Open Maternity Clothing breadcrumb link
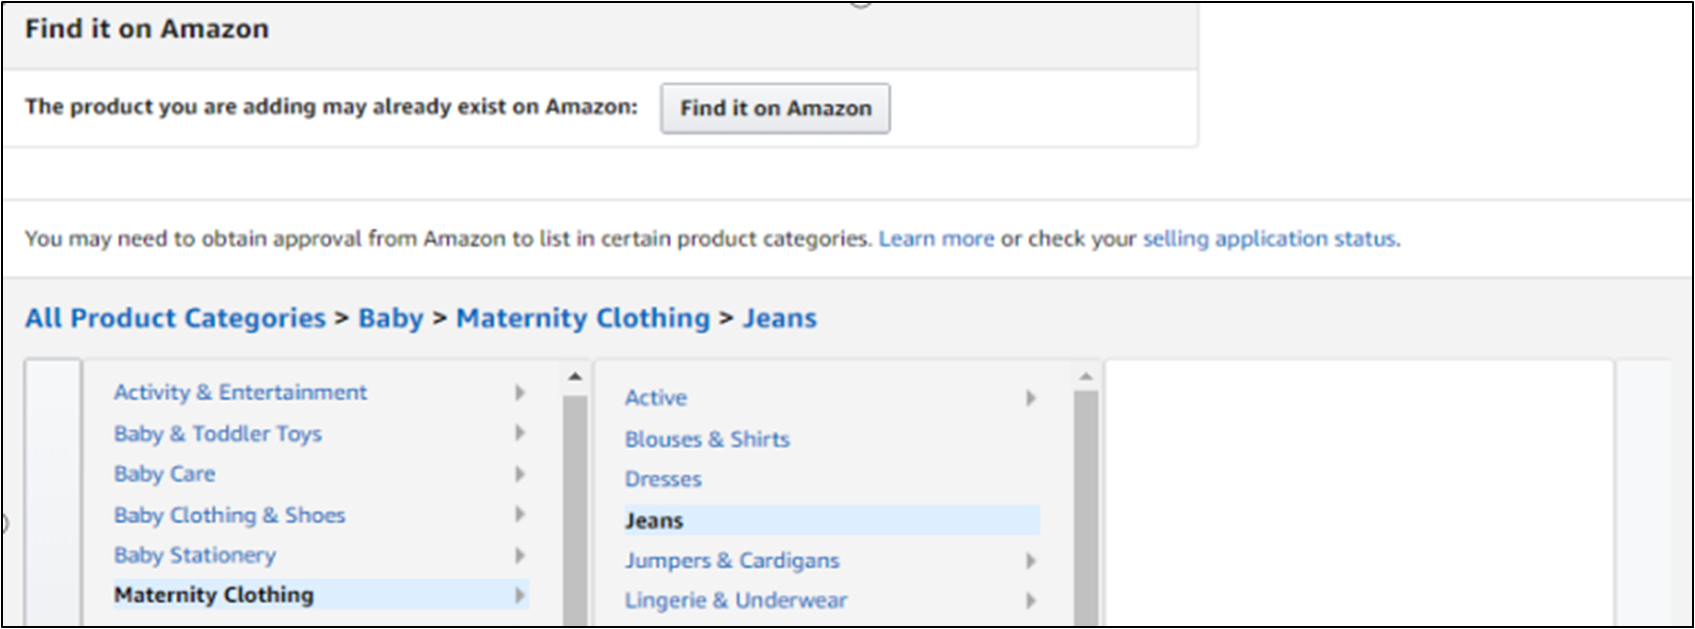This screenshot has width=1695, height=629. click(583, 318)
